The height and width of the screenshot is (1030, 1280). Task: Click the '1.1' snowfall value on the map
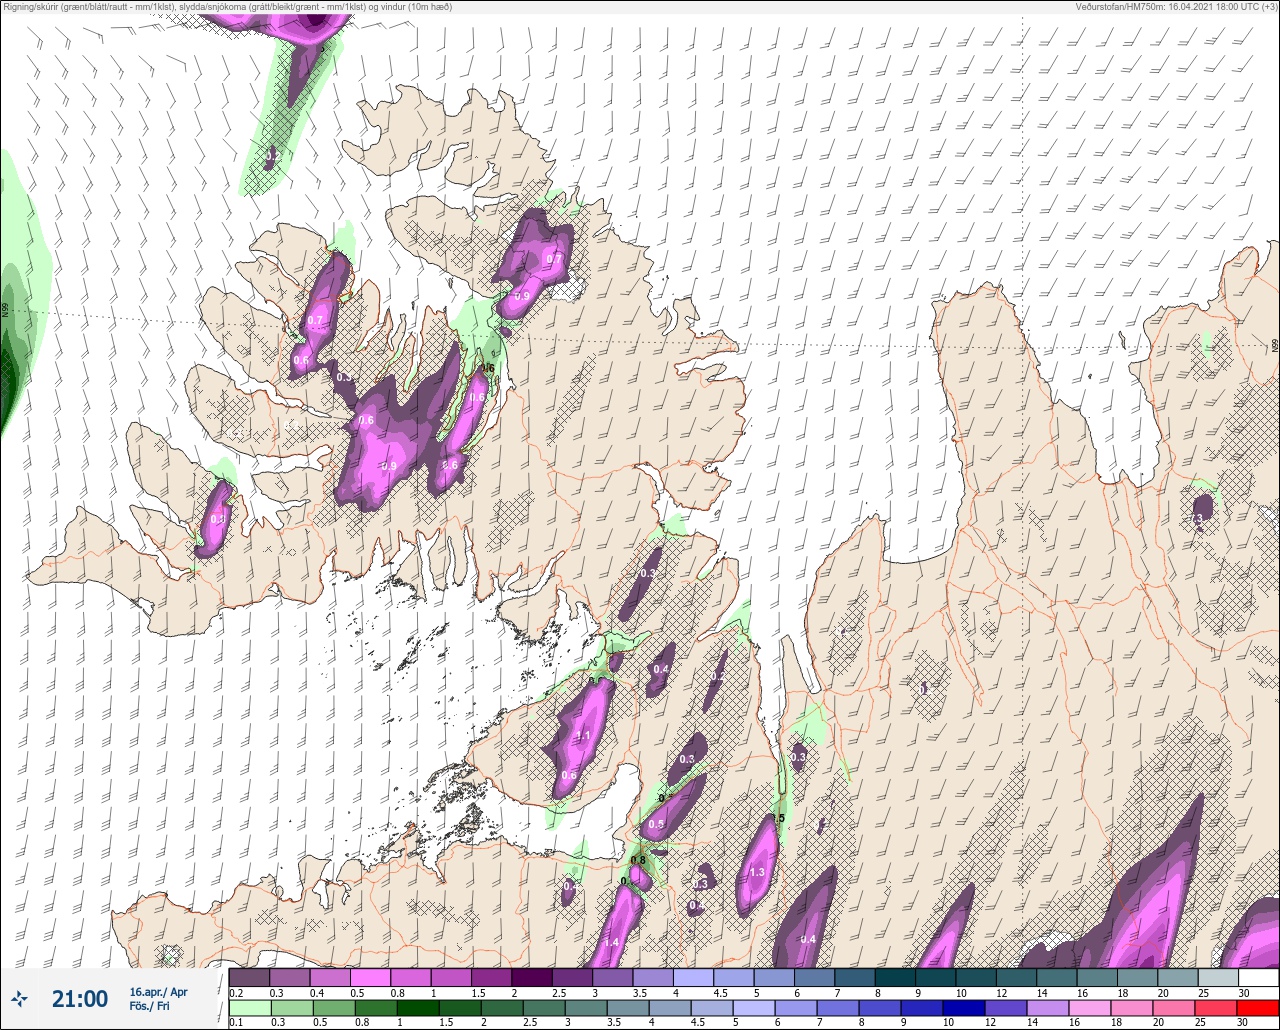pyautogui.click(x=584, y=735)
